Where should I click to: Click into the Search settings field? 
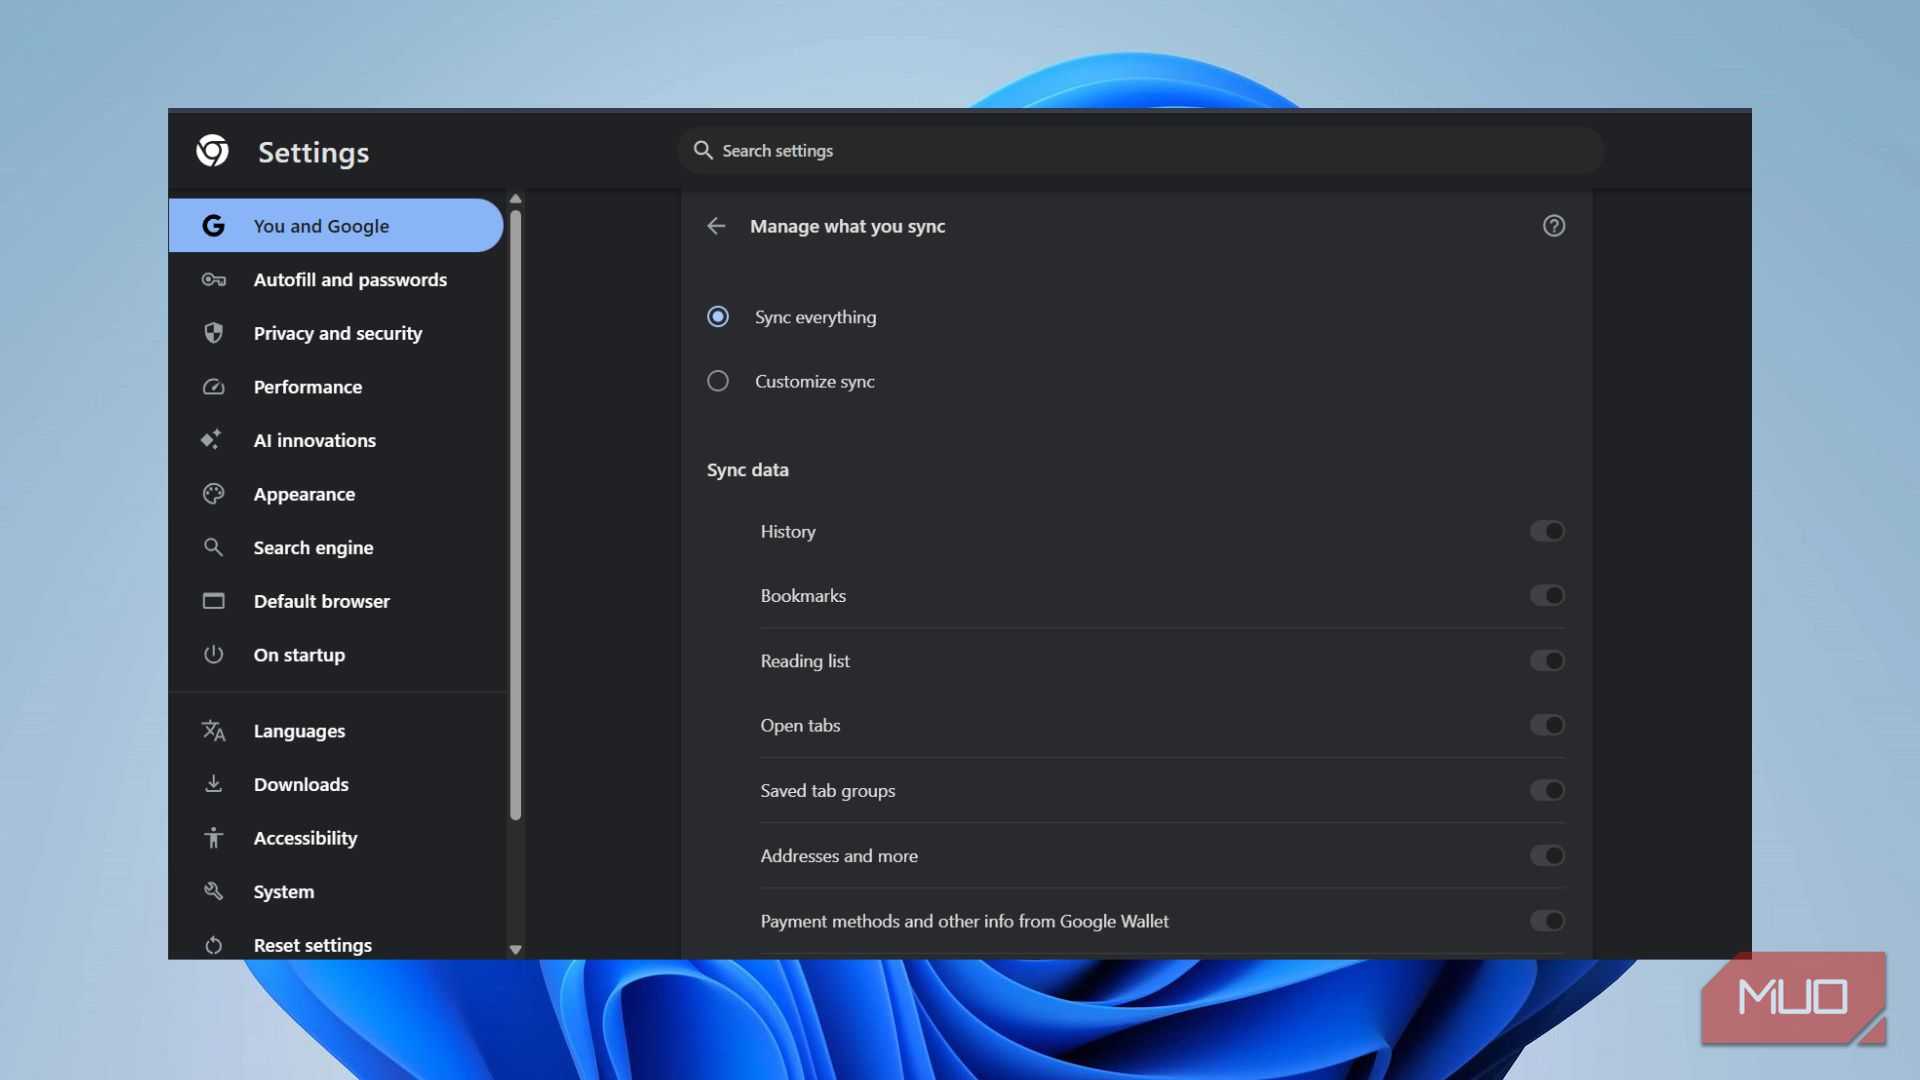(x=1141, y=150)
